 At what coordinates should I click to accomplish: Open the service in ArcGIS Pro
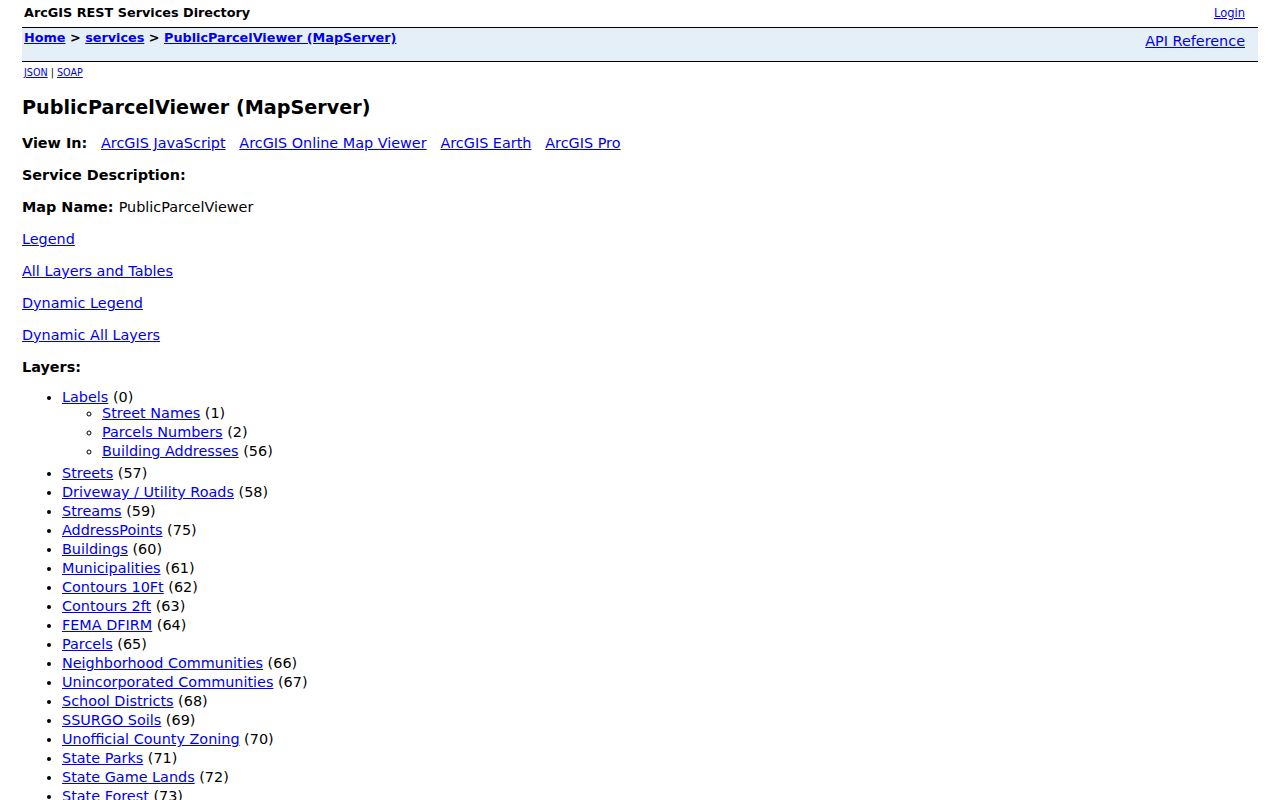pyautogui.click(x=583, y=143)
